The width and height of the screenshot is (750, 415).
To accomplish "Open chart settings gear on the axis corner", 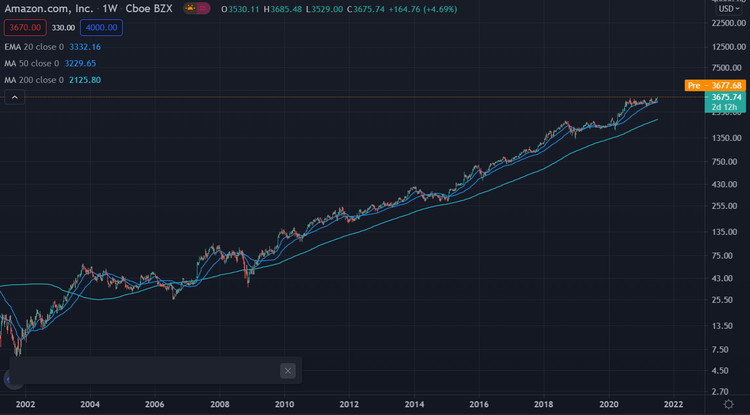I will [x=728, y=404].
